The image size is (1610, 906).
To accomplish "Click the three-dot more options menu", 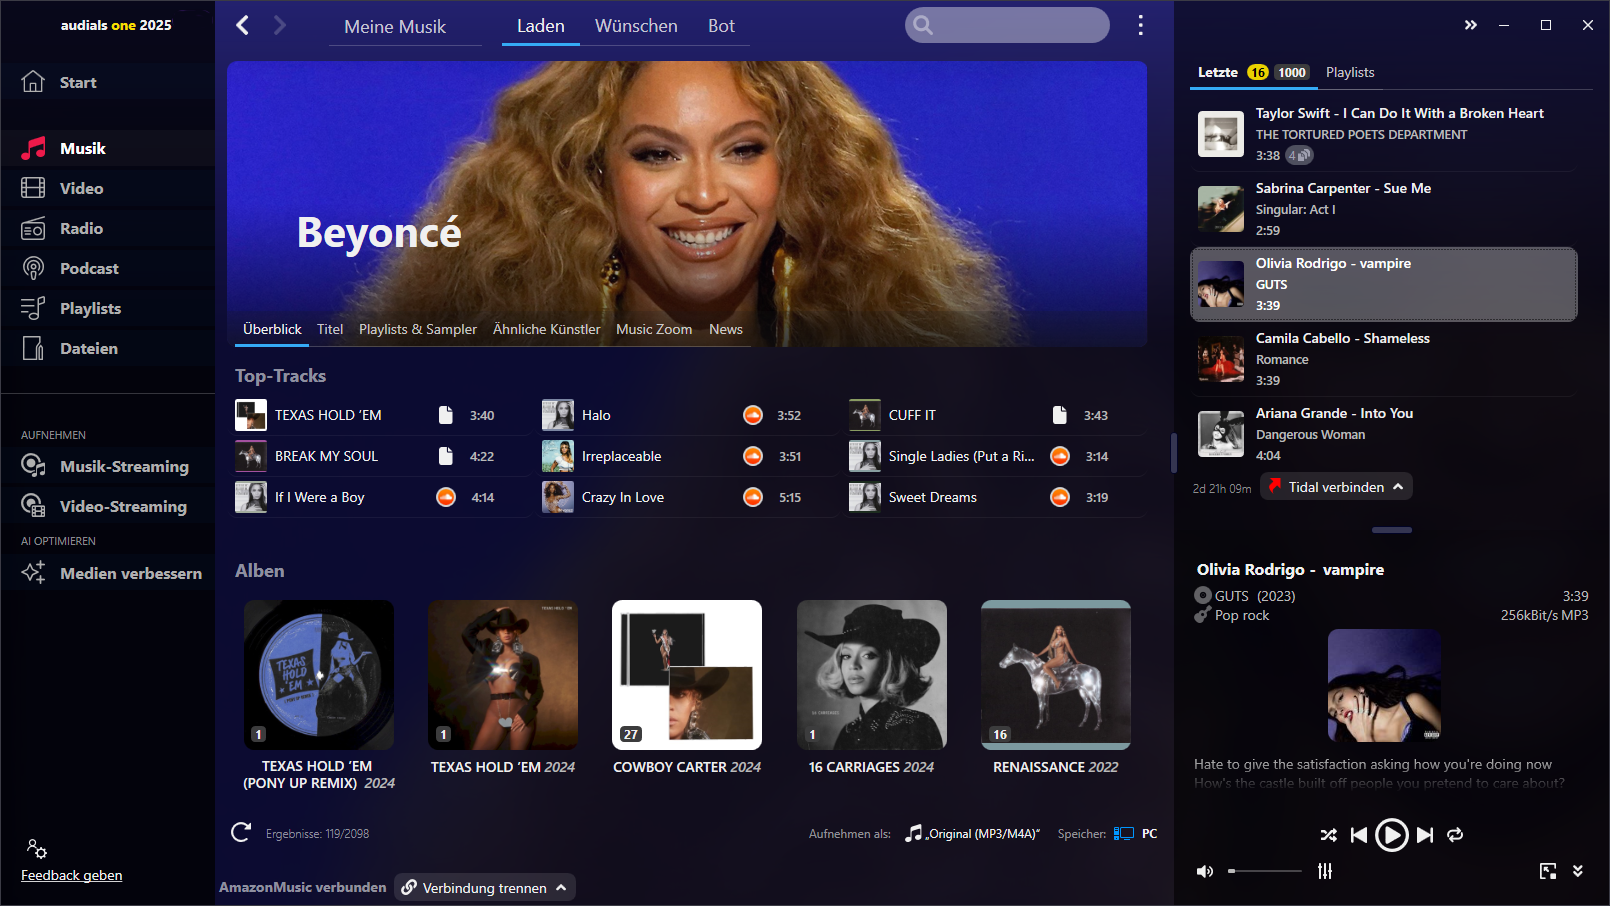I will click(x=1140, y=26).
